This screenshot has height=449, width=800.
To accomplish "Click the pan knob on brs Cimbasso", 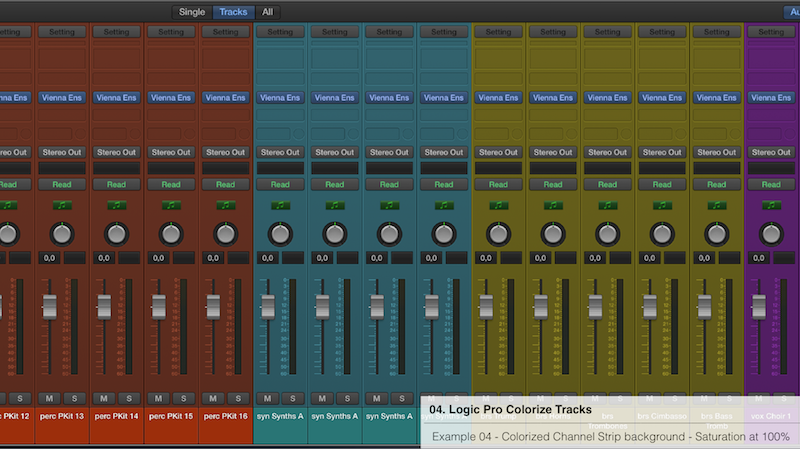I will click(662, 234).
